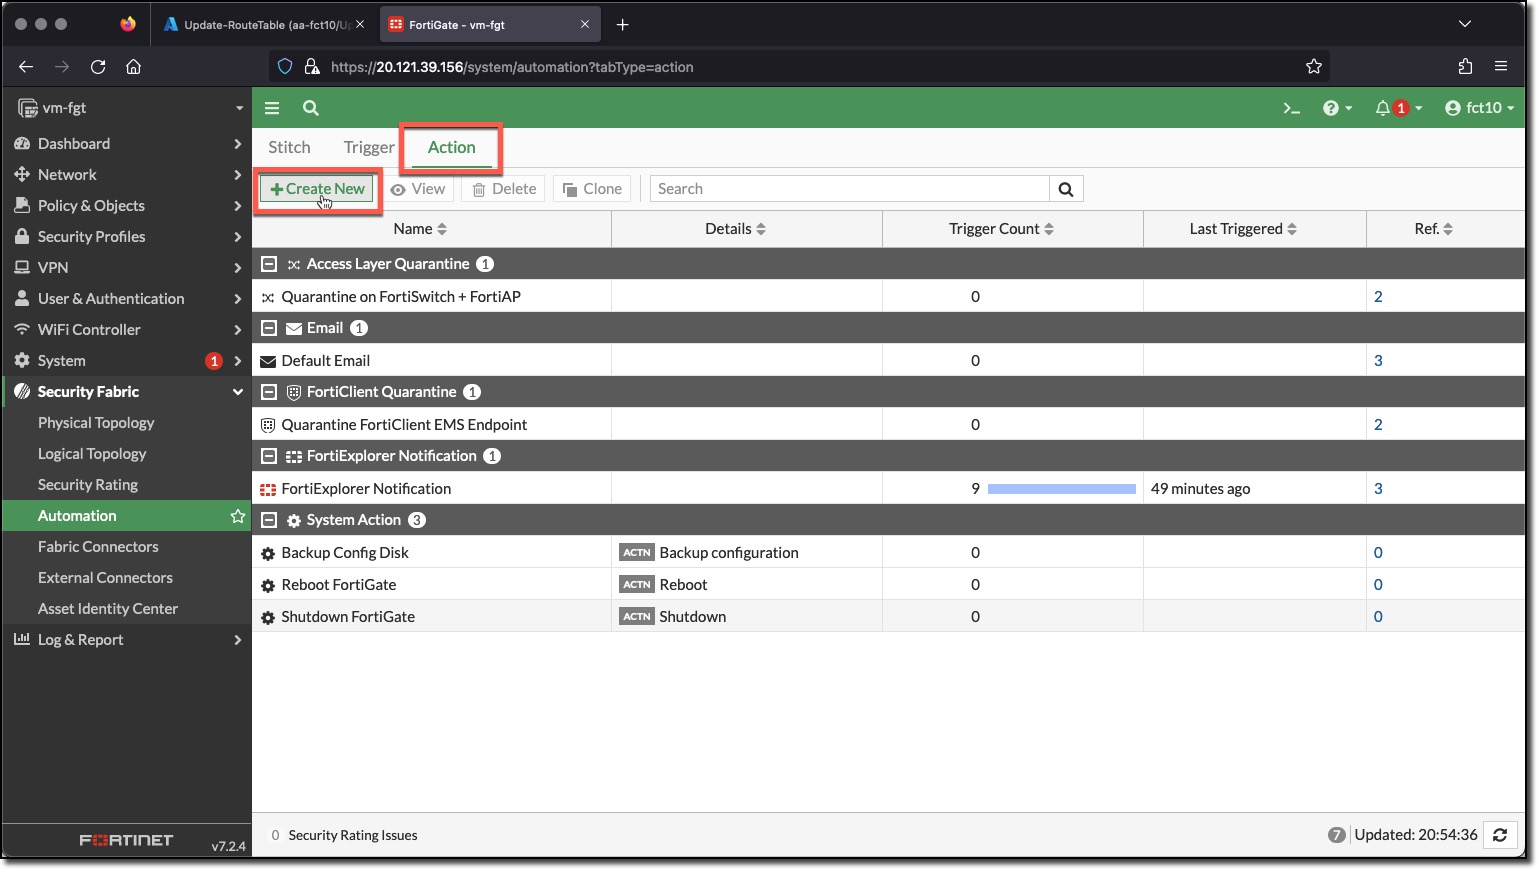This screenshot has height=869, width=1537.
Task: Select the Shutdown FortiGate row
Action: click(x=888, y=617)
